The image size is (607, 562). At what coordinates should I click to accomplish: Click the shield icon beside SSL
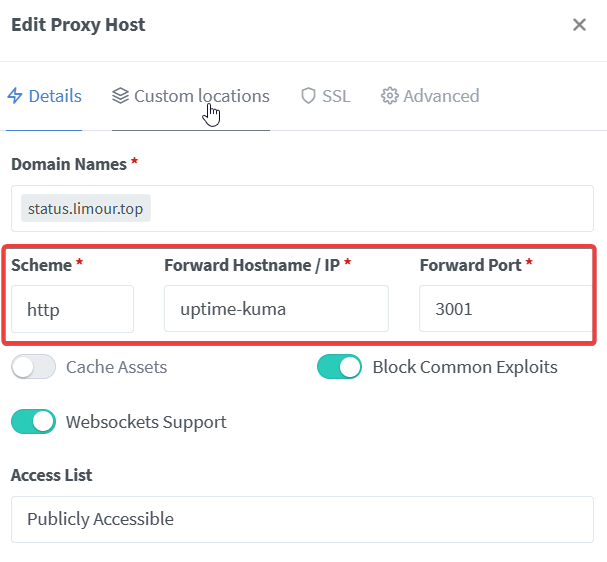pos(309,96)
